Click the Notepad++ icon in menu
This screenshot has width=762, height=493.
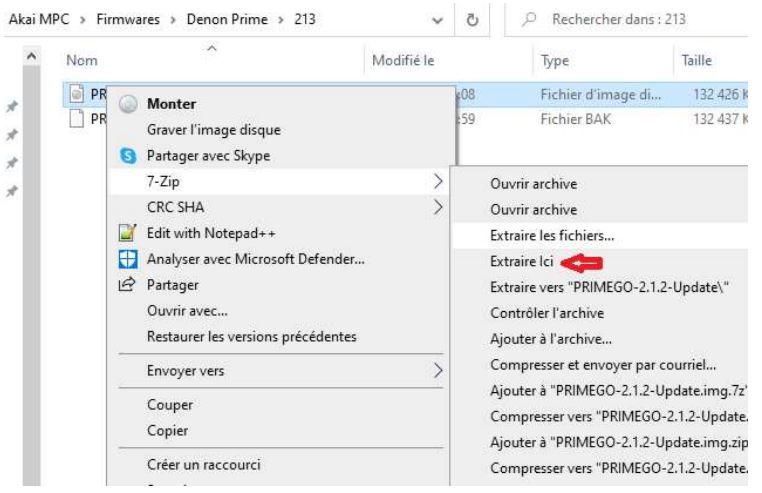point(126,234)
